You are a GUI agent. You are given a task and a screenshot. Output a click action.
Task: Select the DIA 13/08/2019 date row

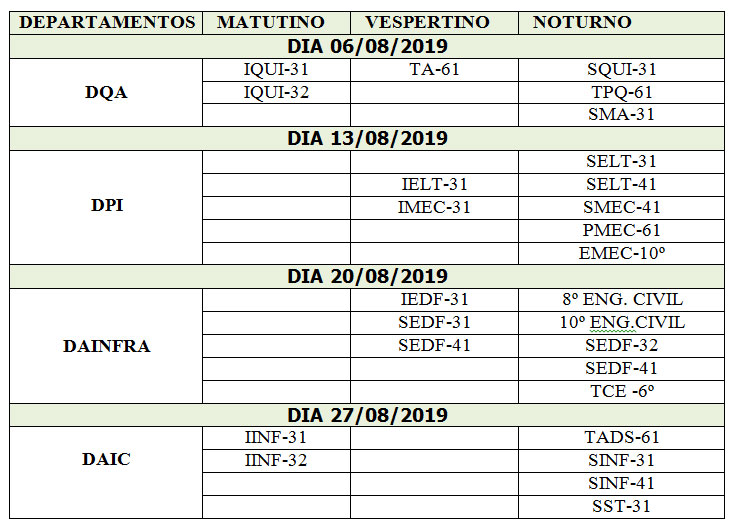pos(367,138)
